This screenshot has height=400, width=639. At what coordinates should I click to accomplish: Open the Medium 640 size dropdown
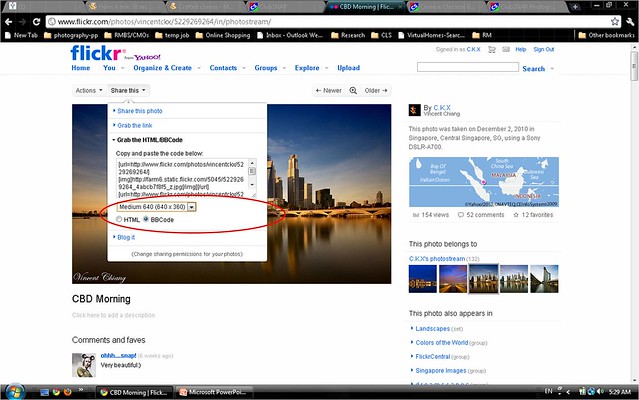[x=156, y=207]
